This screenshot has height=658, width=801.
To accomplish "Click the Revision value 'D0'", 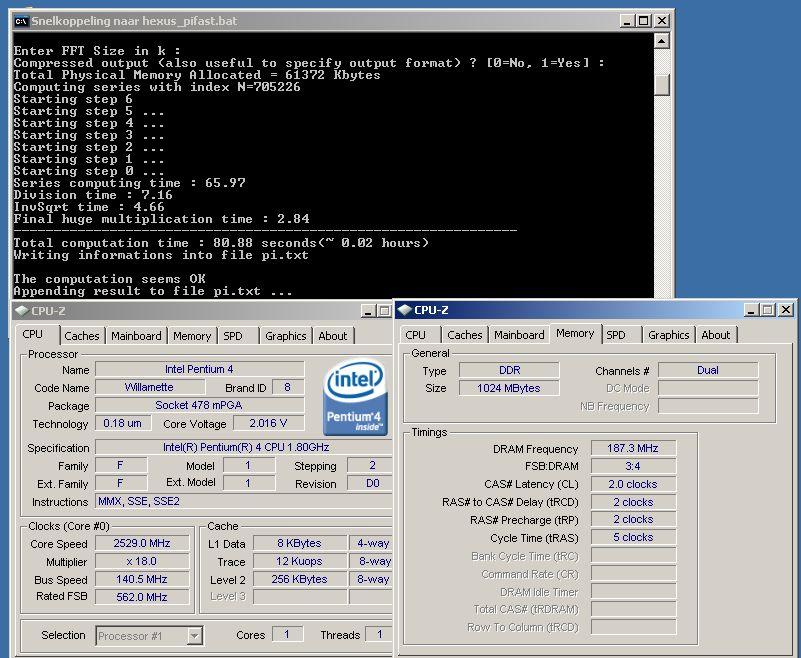I will coord(372,483).
